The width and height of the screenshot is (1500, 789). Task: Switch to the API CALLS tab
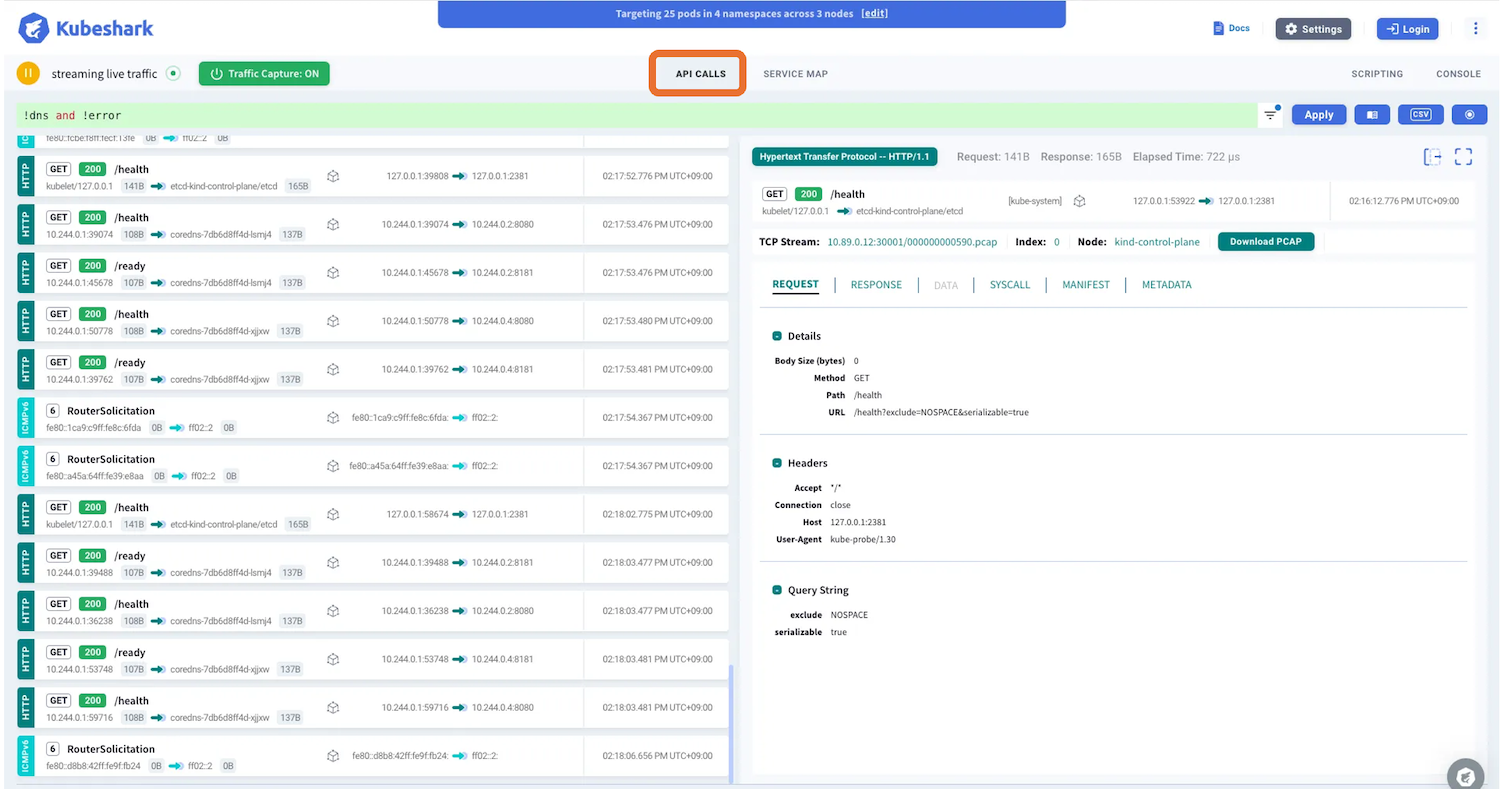click(x=700, y=73)
